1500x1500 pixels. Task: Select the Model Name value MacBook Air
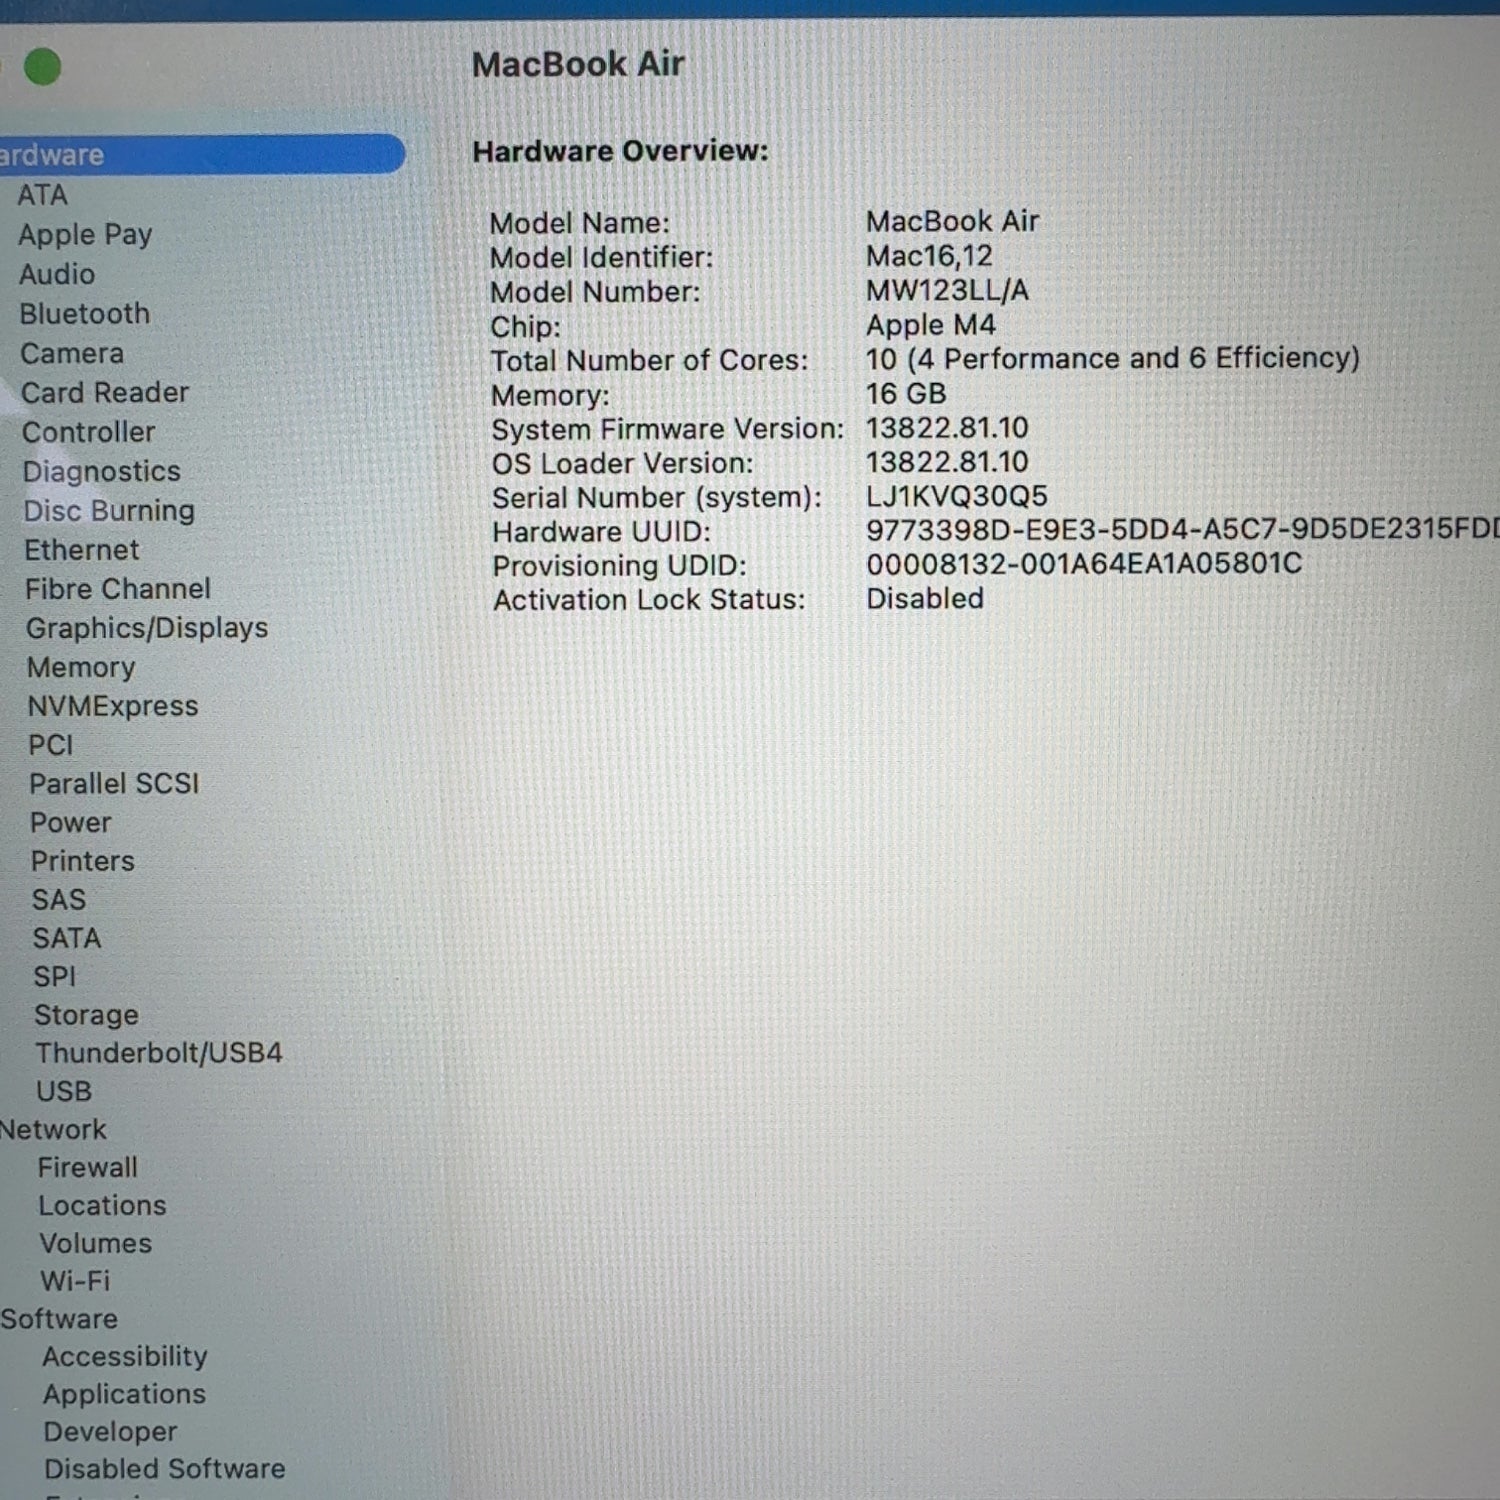coord(952,221)
